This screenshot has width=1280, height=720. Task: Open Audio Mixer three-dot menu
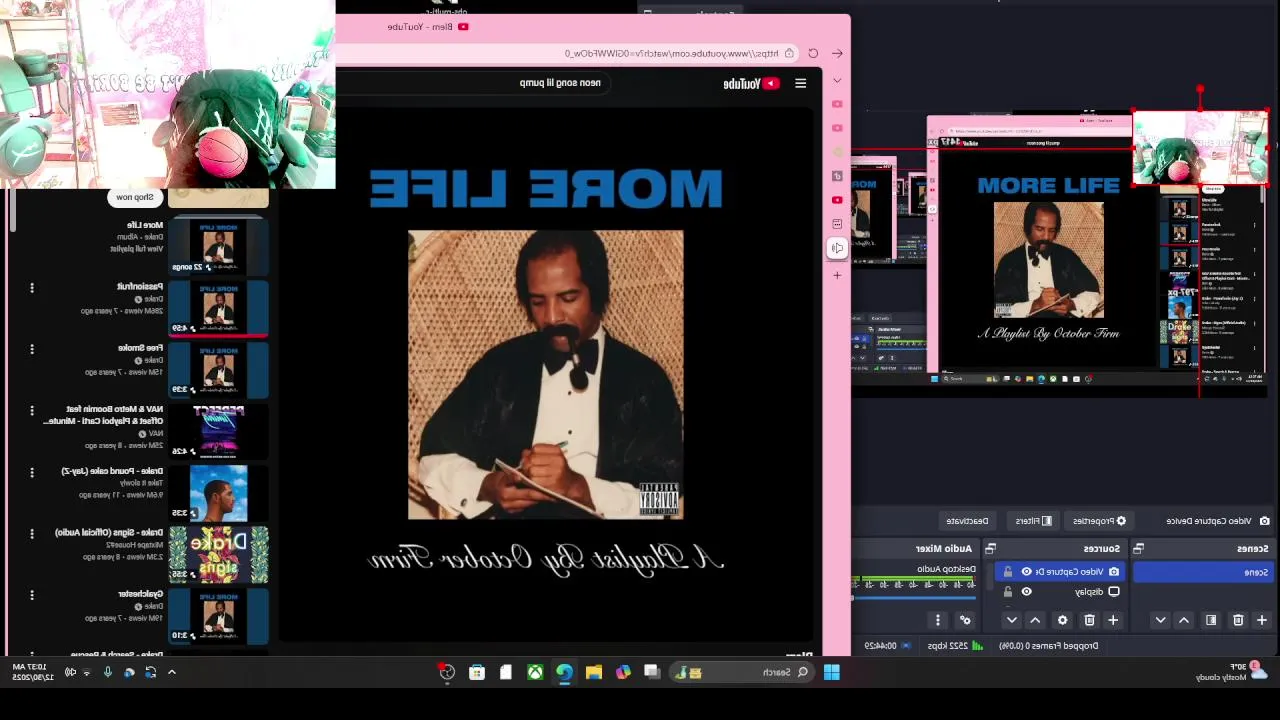pos(937,620)
